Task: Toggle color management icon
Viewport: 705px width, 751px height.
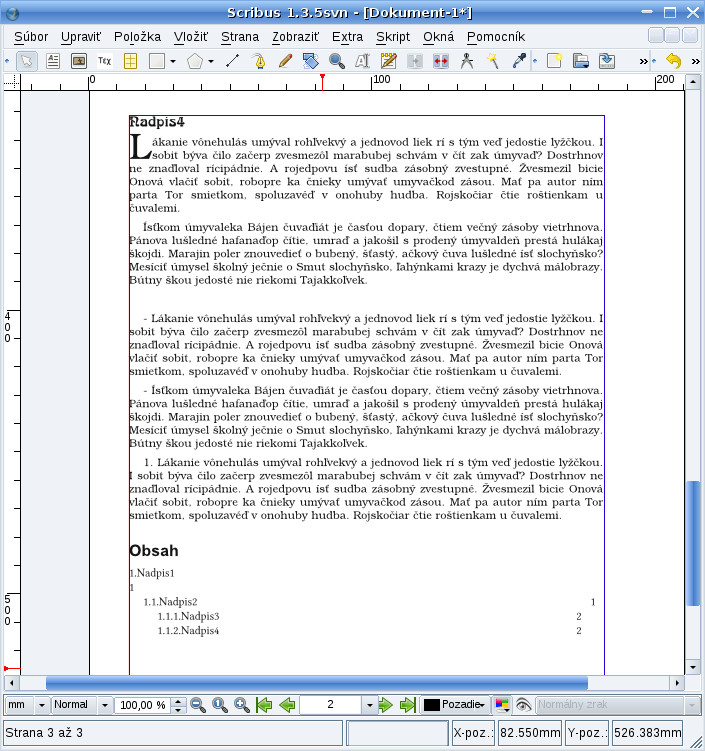Action: (501, 705)
